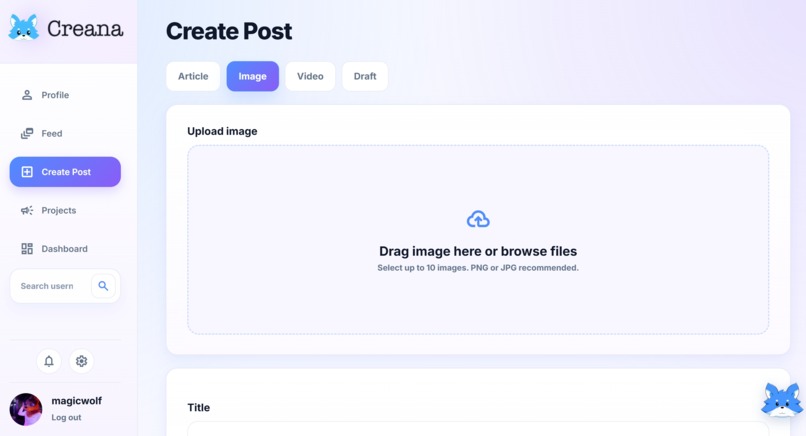Screen dimensions: 806x436
Task: Click "Drag image here or browse files"
Action: point(478,251)
